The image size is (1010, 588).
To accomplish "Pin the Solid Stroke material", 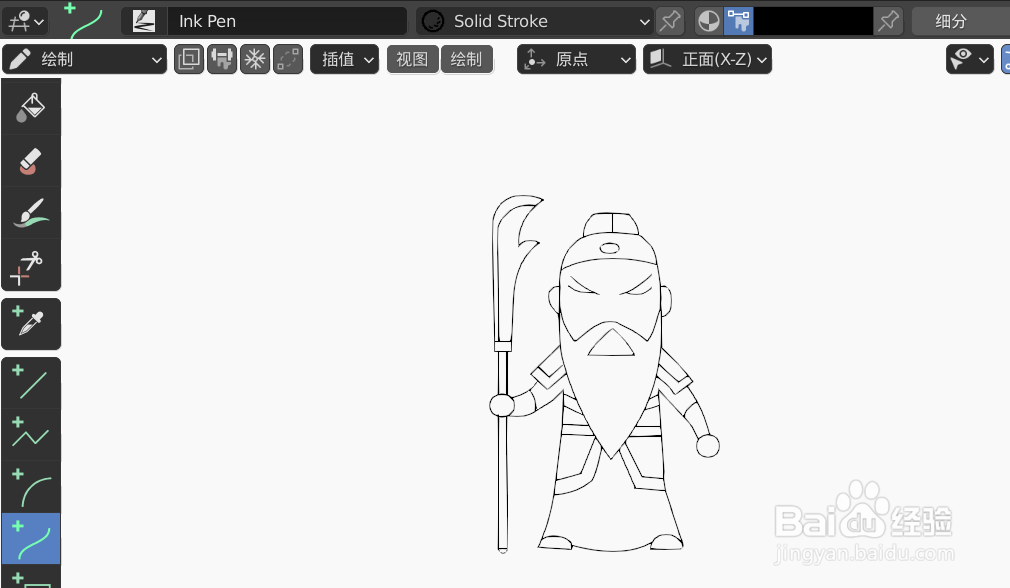I will [x=670, y=21].
